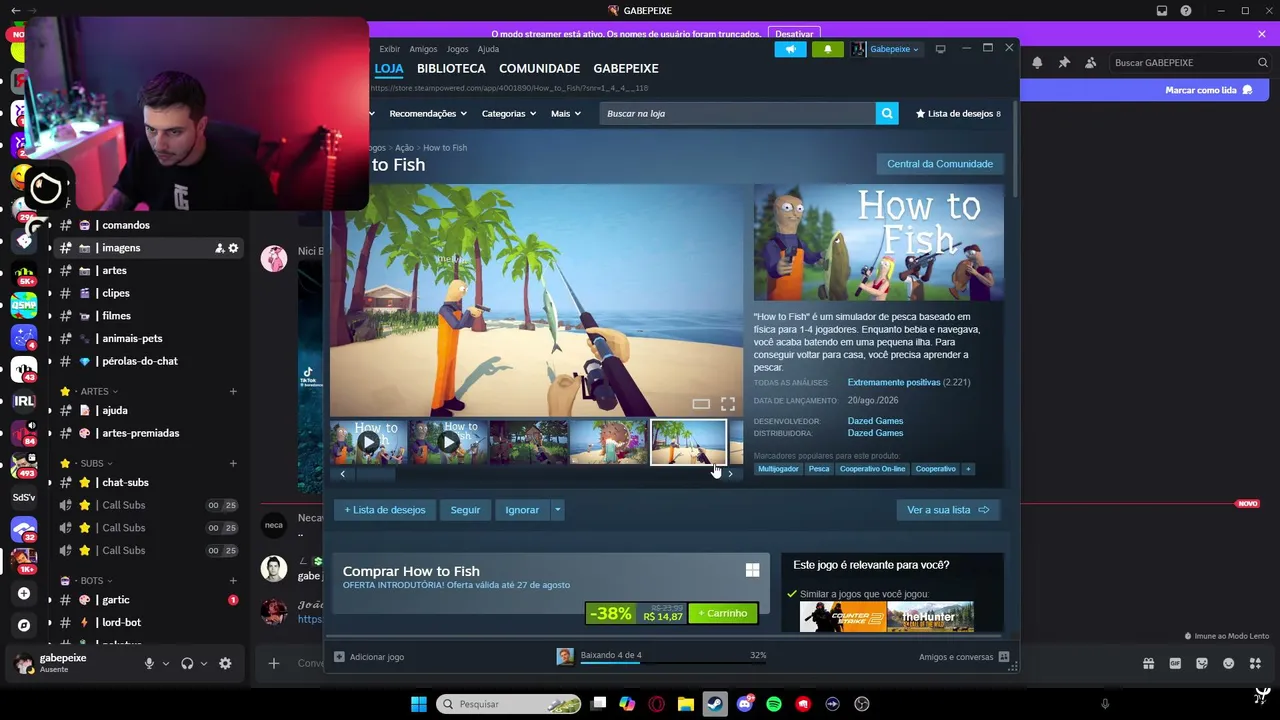Select the Pesca tag
Screen dimensions: 1280x720
(819, 469)
